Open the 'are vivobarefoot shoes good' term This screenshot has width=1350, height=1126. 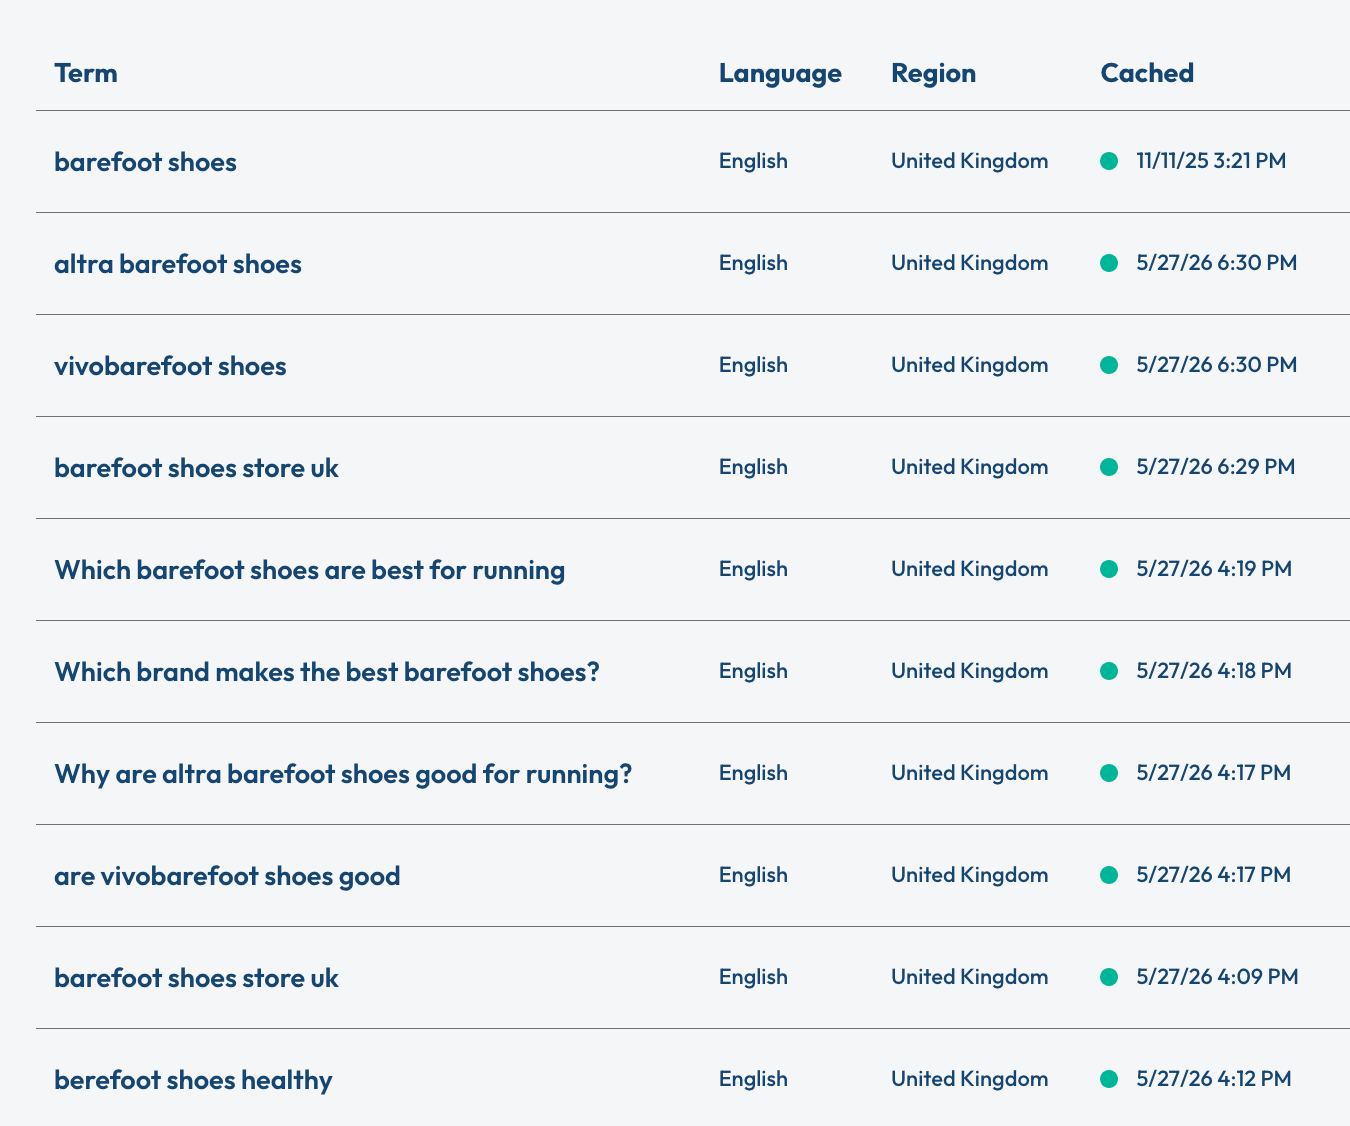click(227, 876)
